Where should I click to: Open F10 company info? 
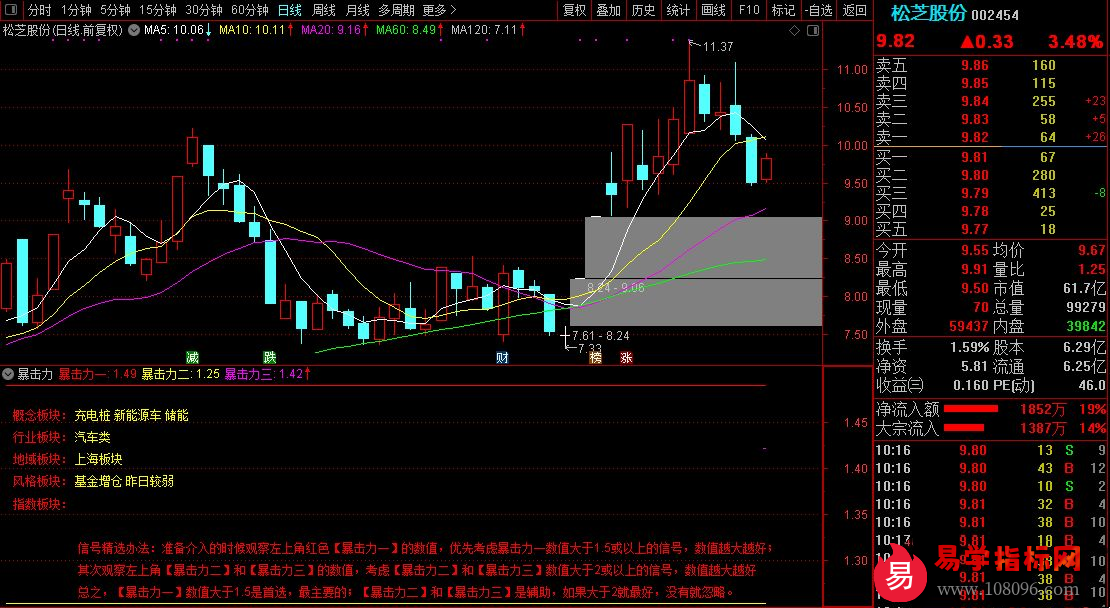coord(749,10)
